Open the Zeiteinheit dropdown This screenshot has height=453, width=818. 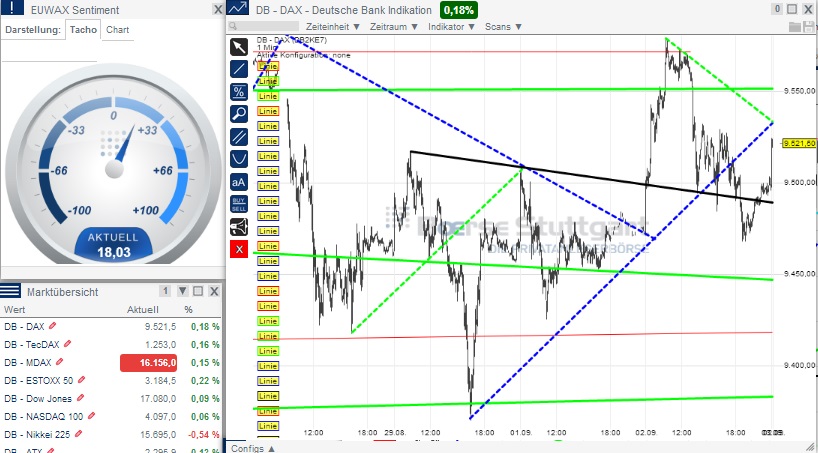(x=333, y=26)
